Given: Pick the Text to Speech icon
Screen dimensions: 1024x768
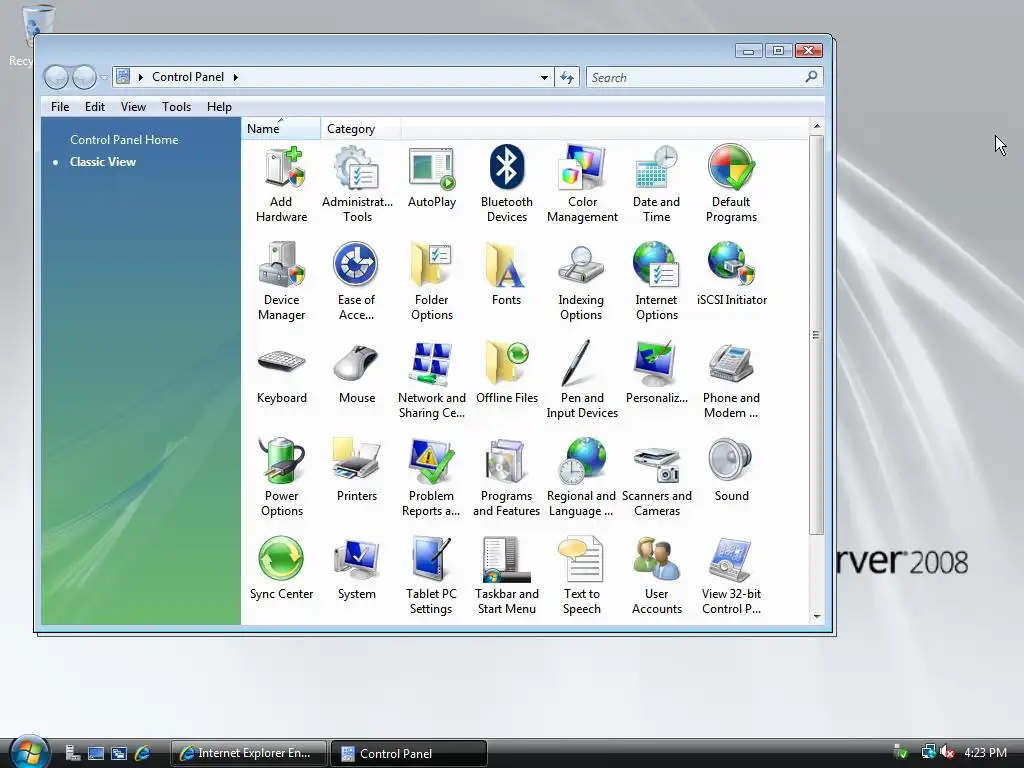Looking at the screenshot, I should [581, 575].
